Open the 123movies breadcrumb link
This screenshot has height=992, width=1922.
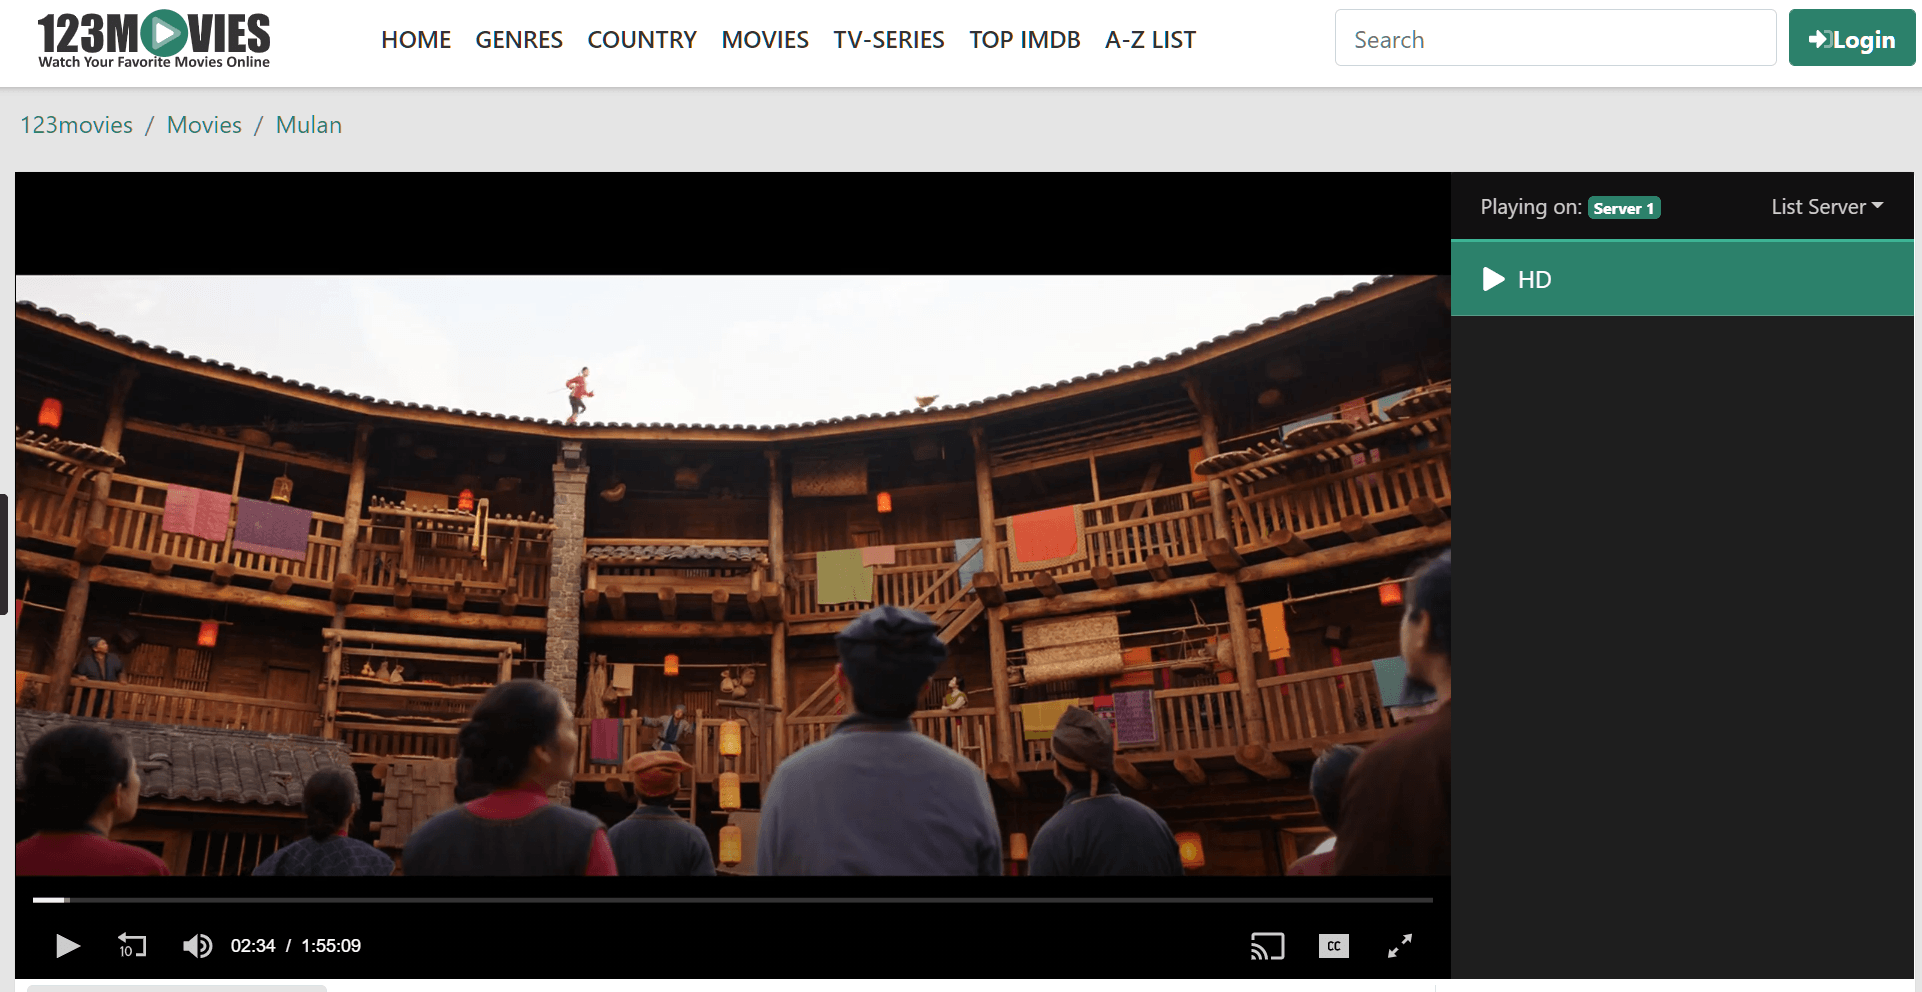(x=77, y=125)
